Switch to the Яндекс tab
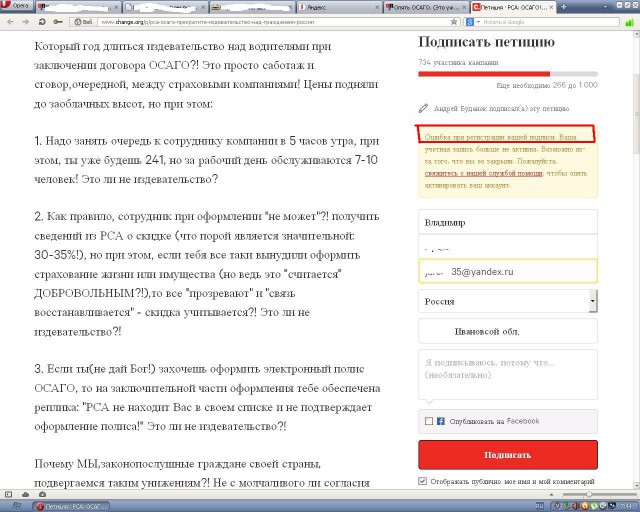The height and width of the screenshot is (512, 640). point(339,7)
